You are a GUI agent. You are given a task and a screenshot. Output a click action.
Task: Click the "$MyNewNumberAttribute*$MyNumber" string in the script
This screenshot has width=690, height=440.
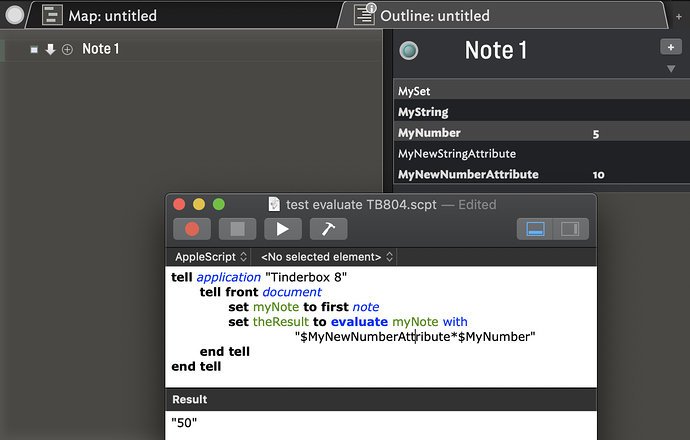tap(415, 337)
